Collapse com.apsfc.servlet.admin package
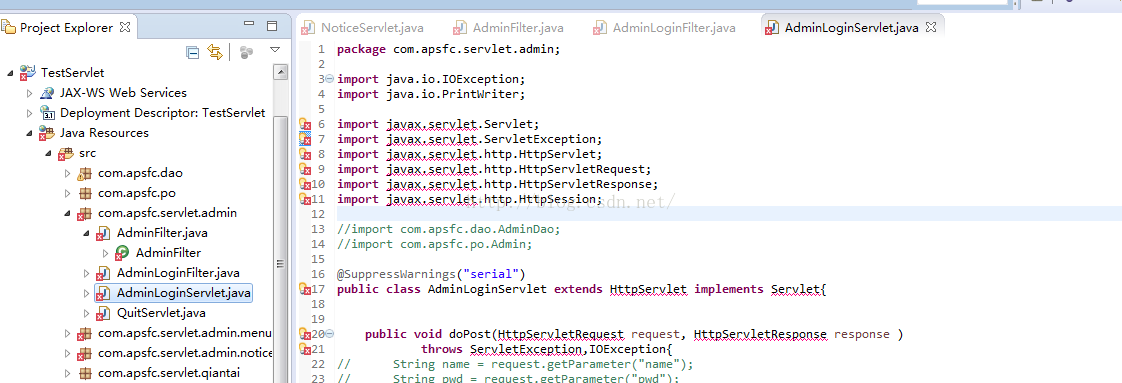 pyautogui.click(x=68, y=213)
